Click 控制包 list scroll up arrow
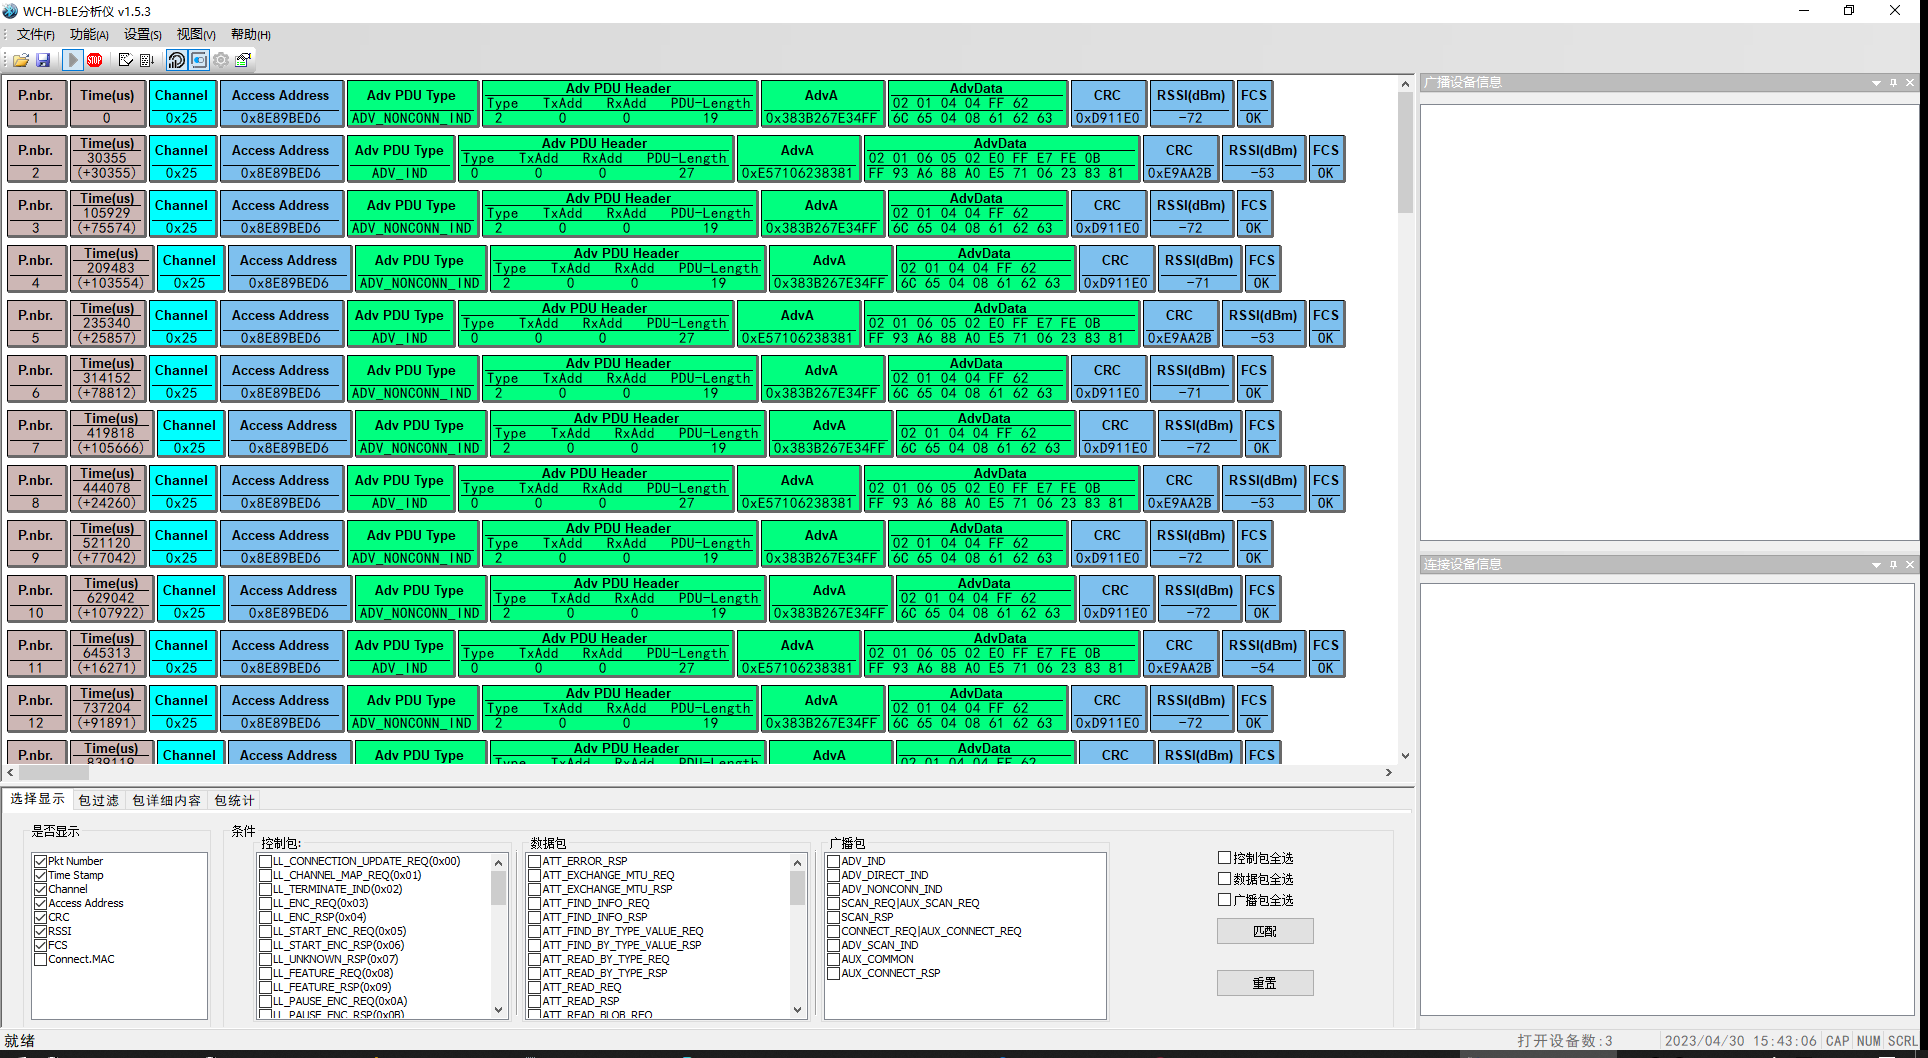 point(498,862)
